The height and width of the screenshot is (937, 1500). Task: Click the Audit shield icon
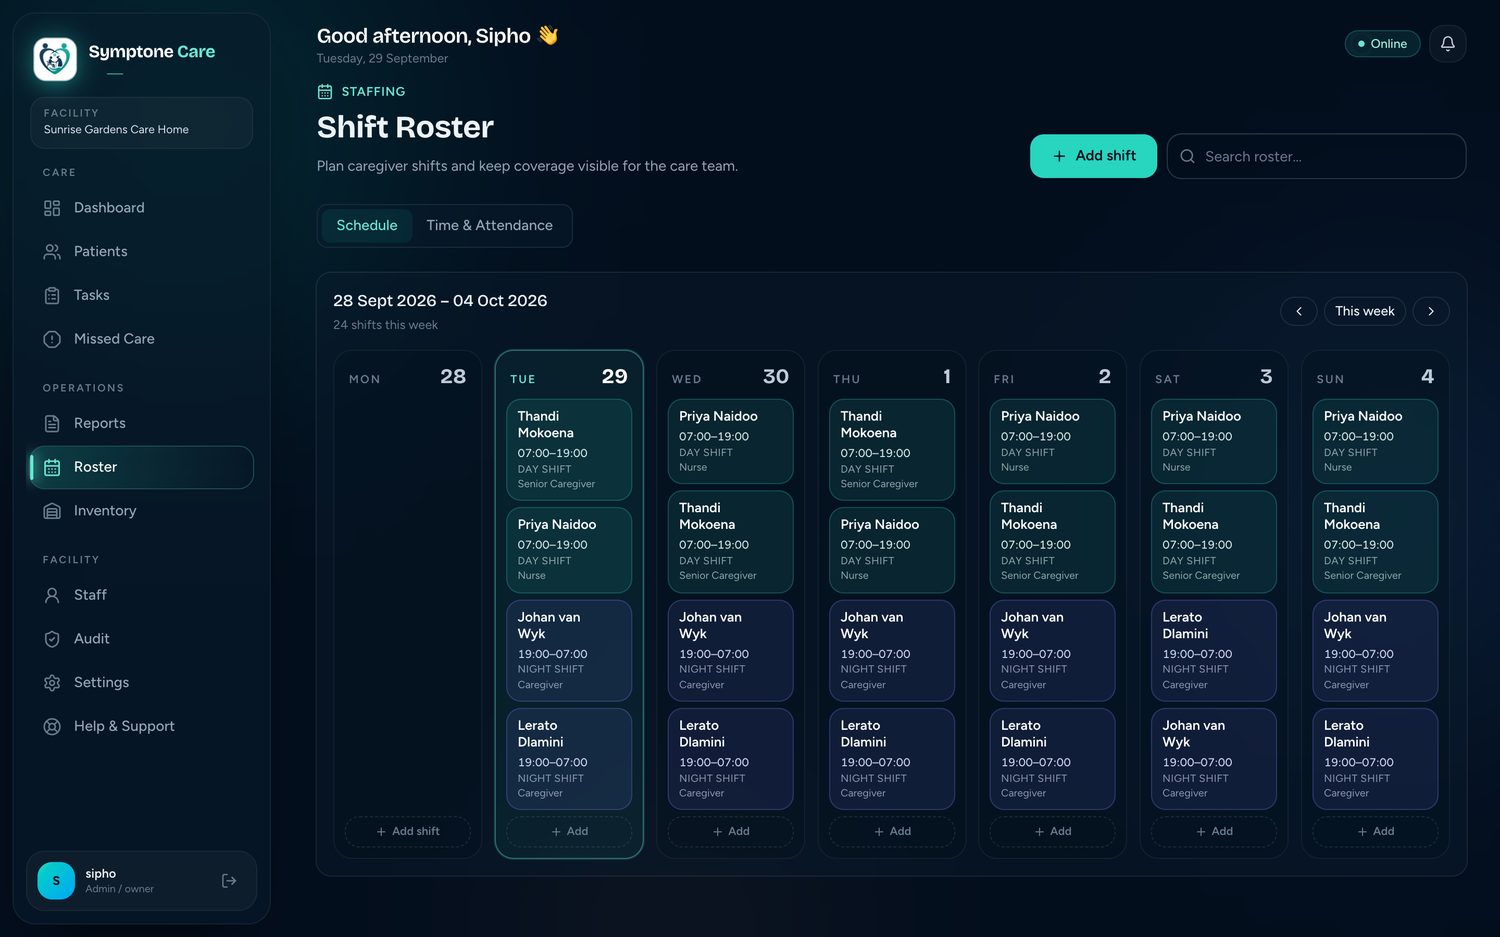52,639
